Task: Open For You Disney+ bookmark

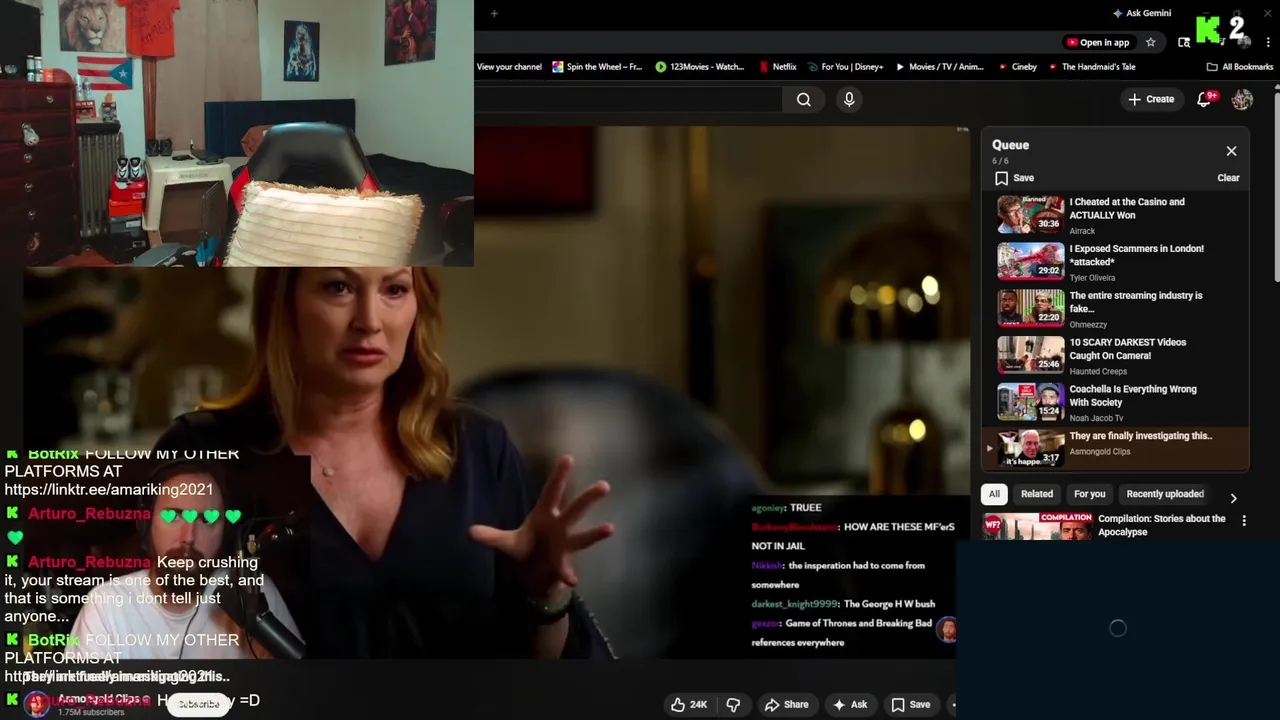Action: (x=846, y=67)
